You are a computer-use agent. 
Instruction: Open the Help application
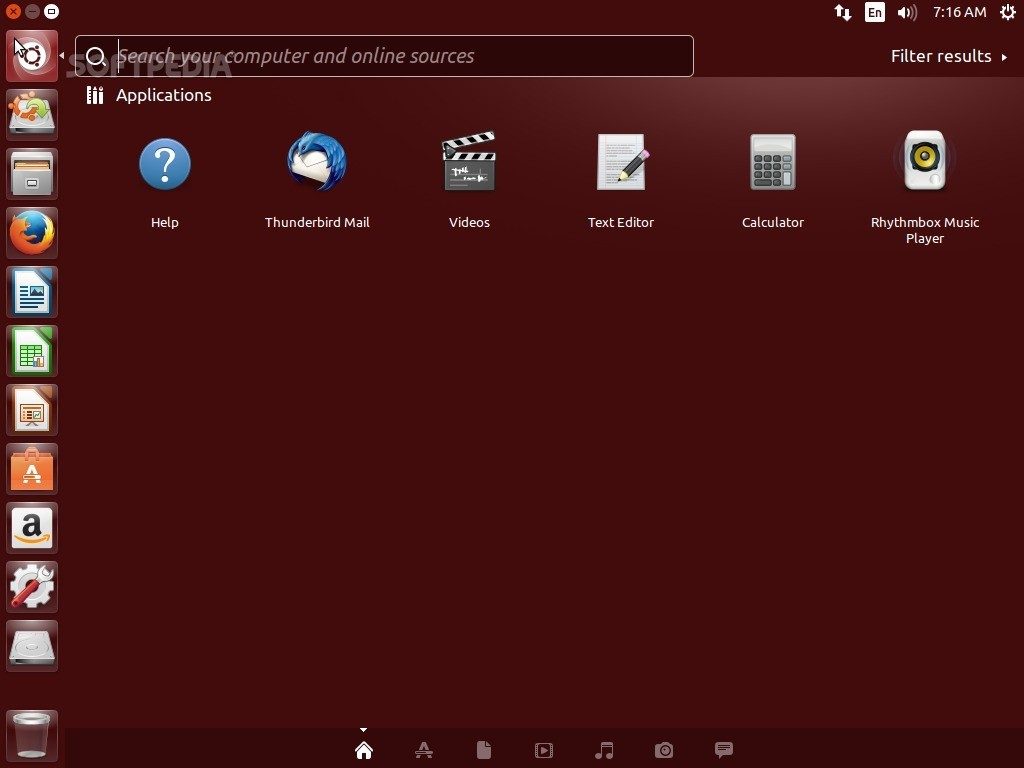(x=165, y=164)
